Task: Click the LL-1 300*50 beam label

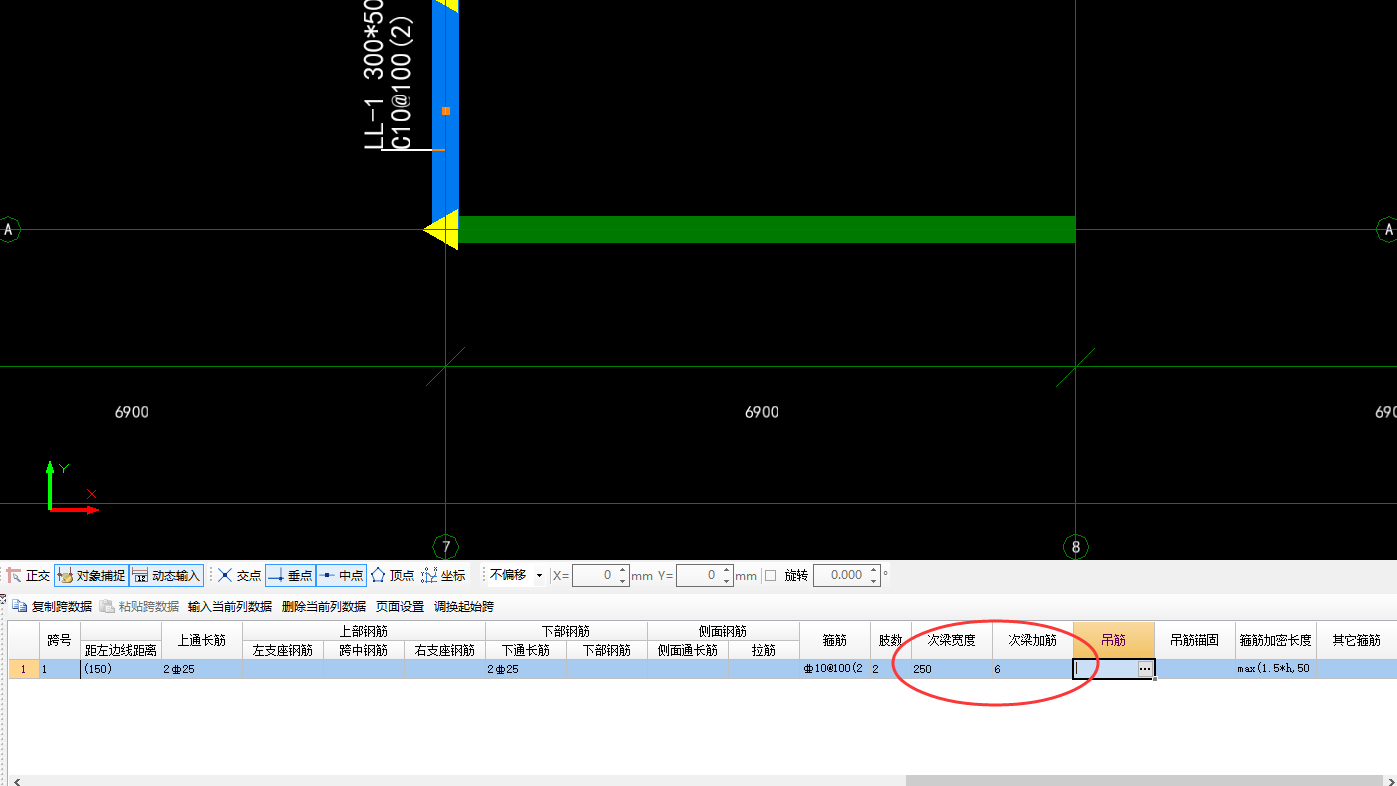Action: [x=374, y=75]
